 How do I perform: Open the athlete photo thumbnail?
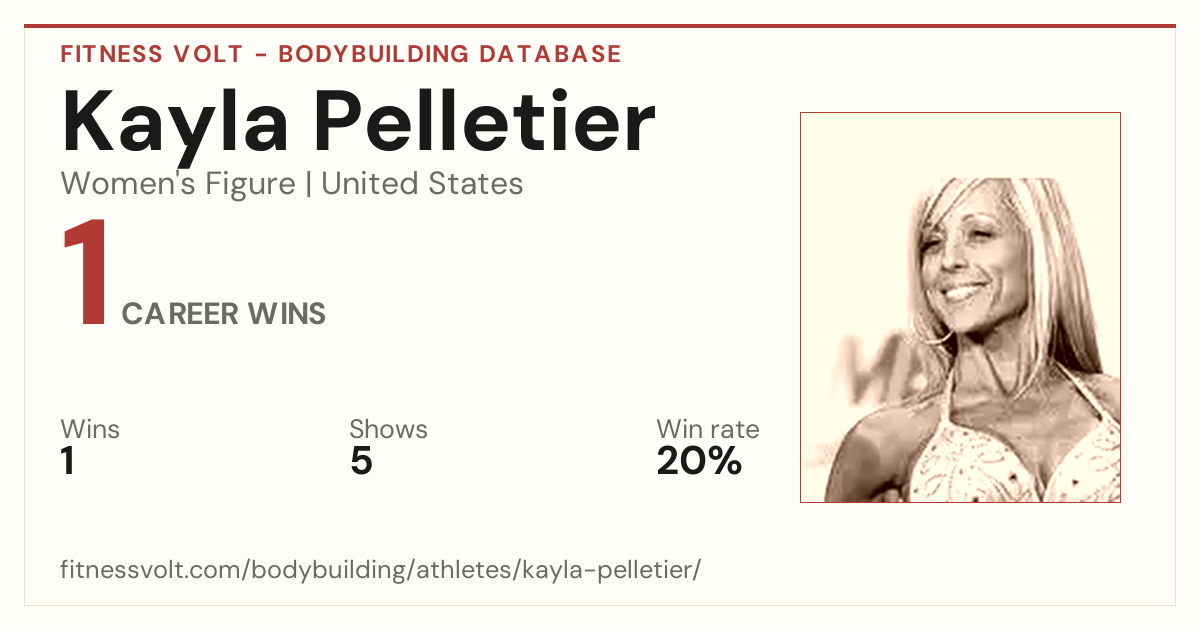click(x=960, y=307)
